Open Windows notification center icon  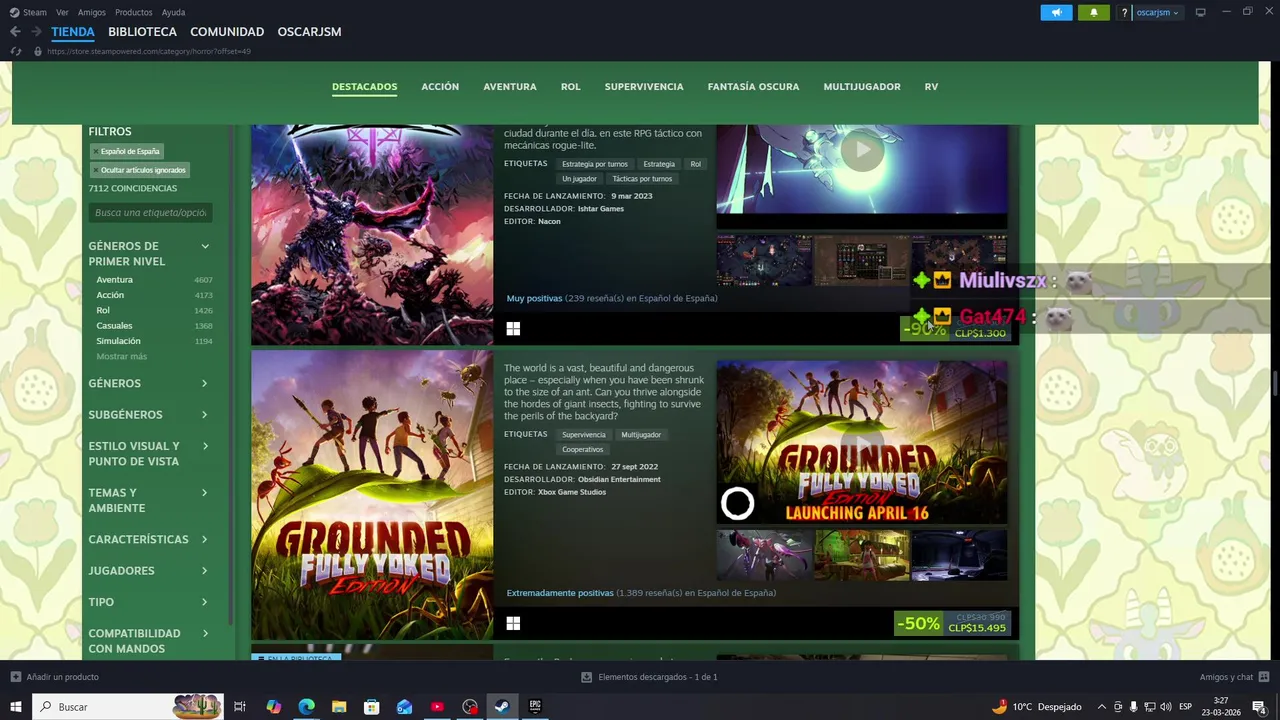(1259, 707)
